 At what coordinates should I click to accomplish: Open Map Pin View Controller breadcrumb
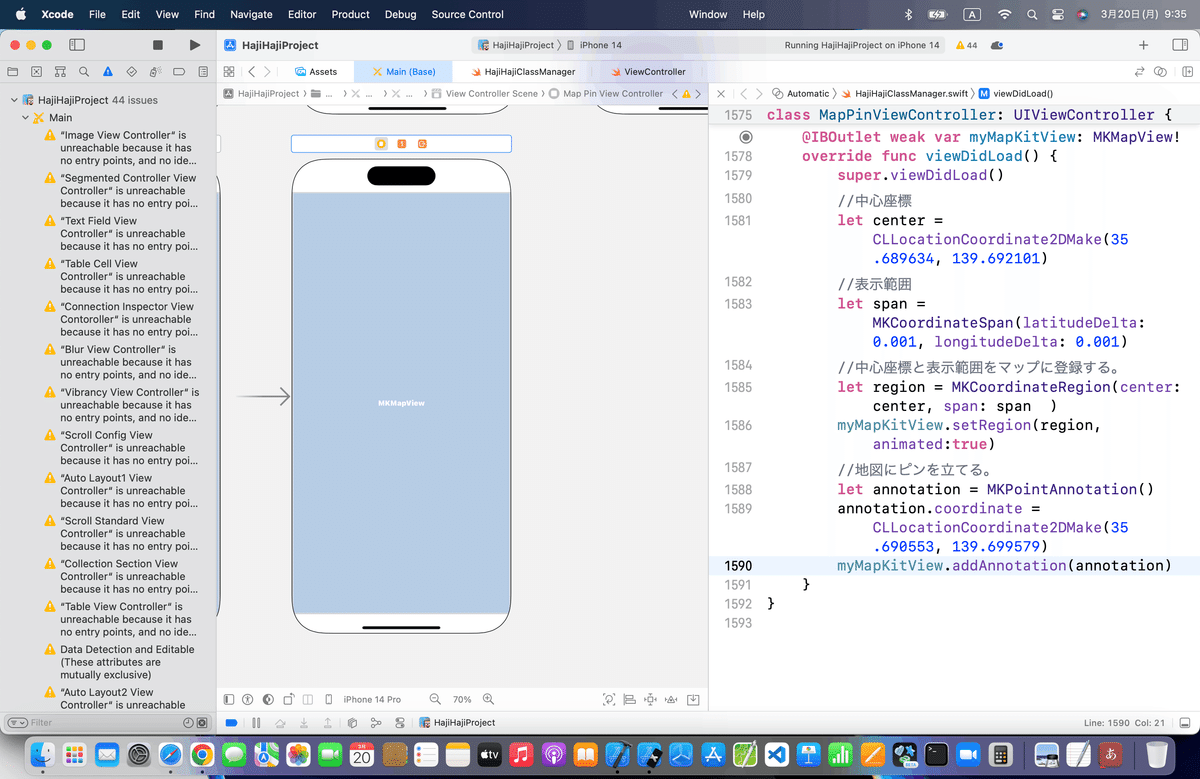tap(606, 93)
